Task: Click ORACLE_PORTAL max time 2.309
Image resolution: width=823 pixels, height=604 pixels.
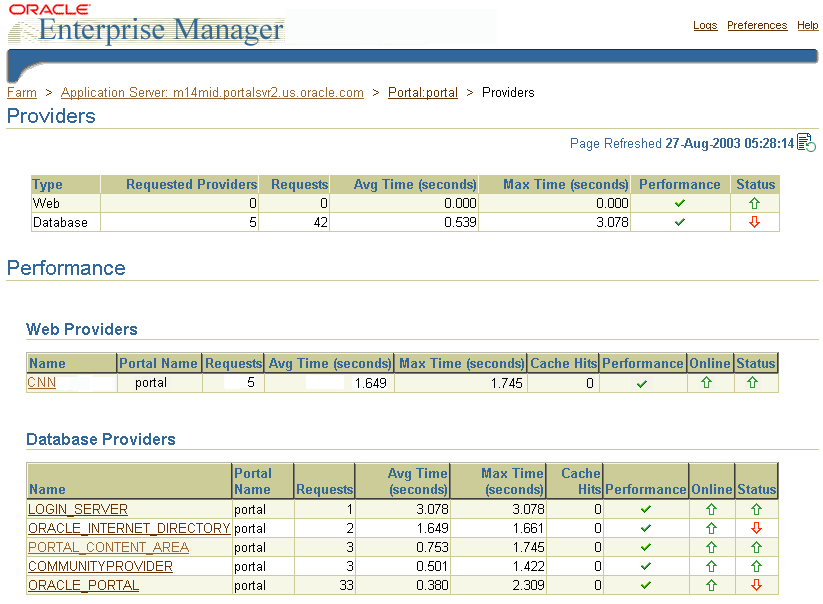Action: point(529,585)
